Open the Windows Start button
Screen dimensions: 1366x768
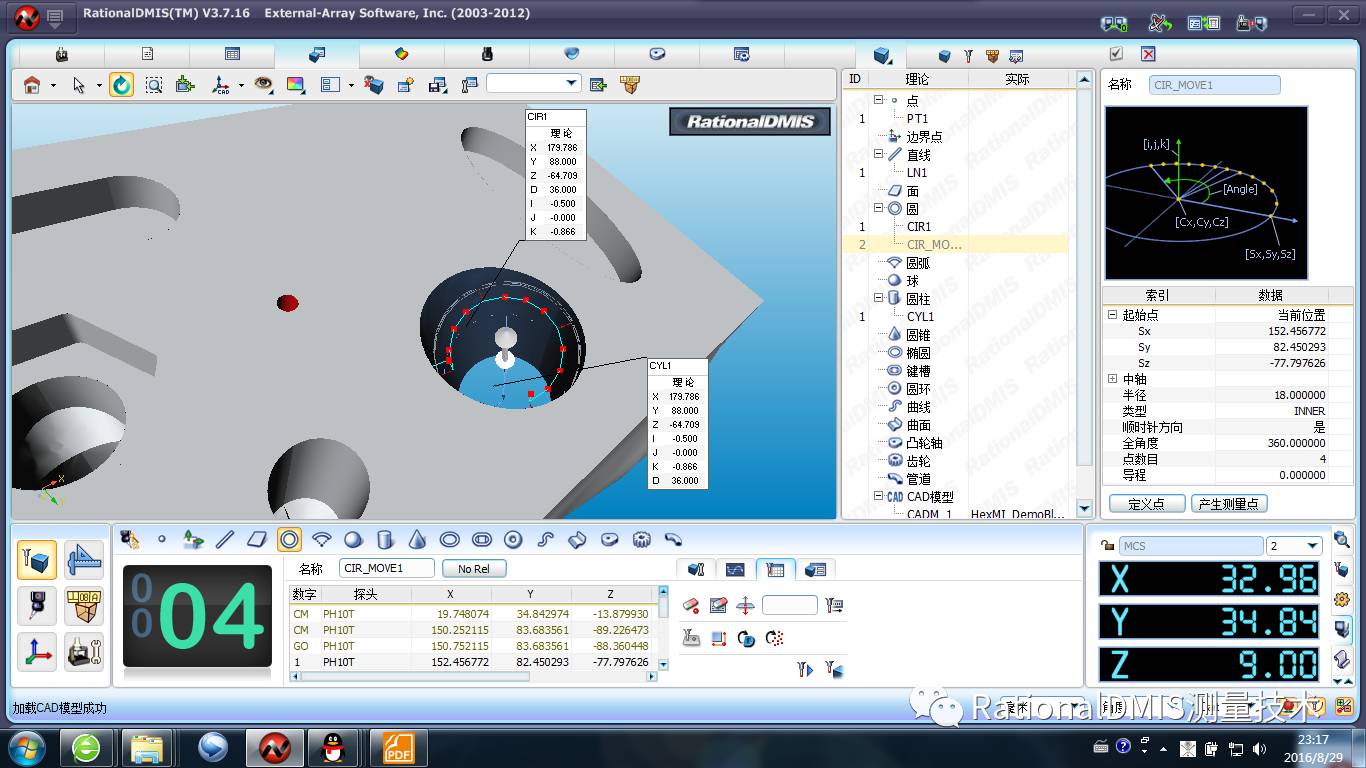pyautogui.click(x=24, y=747)
